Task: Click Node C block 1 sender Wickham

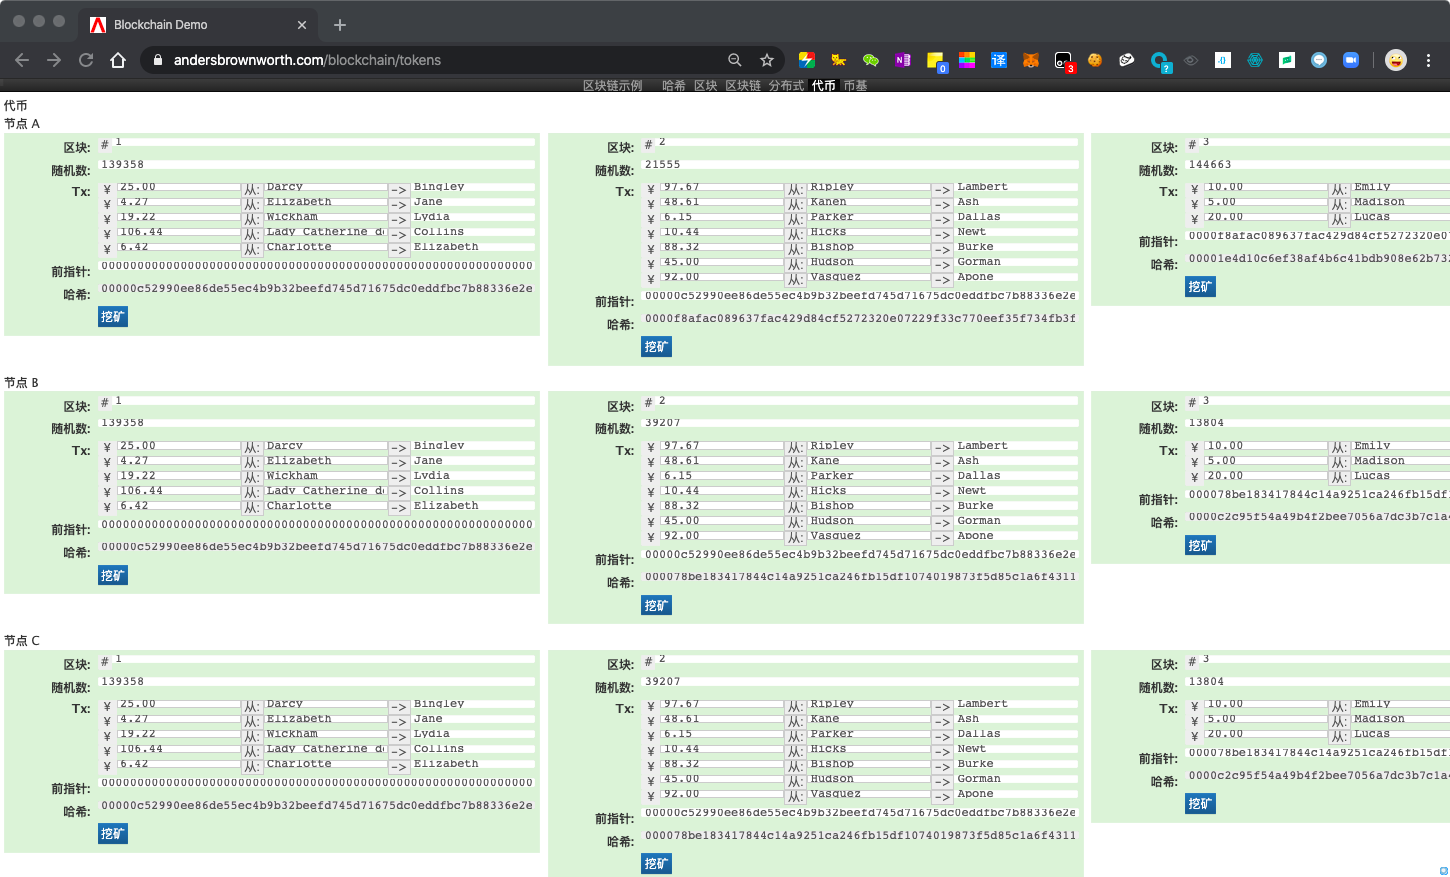Action: [x=326, y=734]
